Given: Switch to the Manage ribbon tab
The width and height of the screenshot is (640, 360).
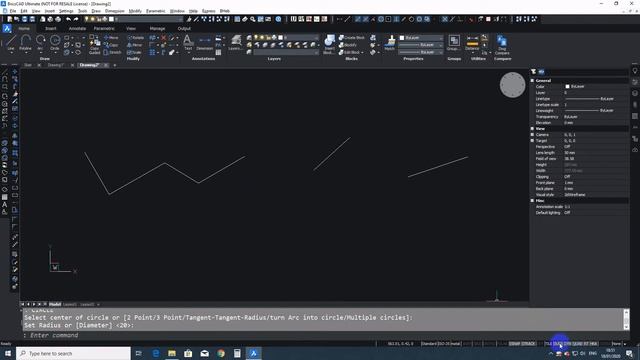Looking at the screenshot, I should [157, 29].
